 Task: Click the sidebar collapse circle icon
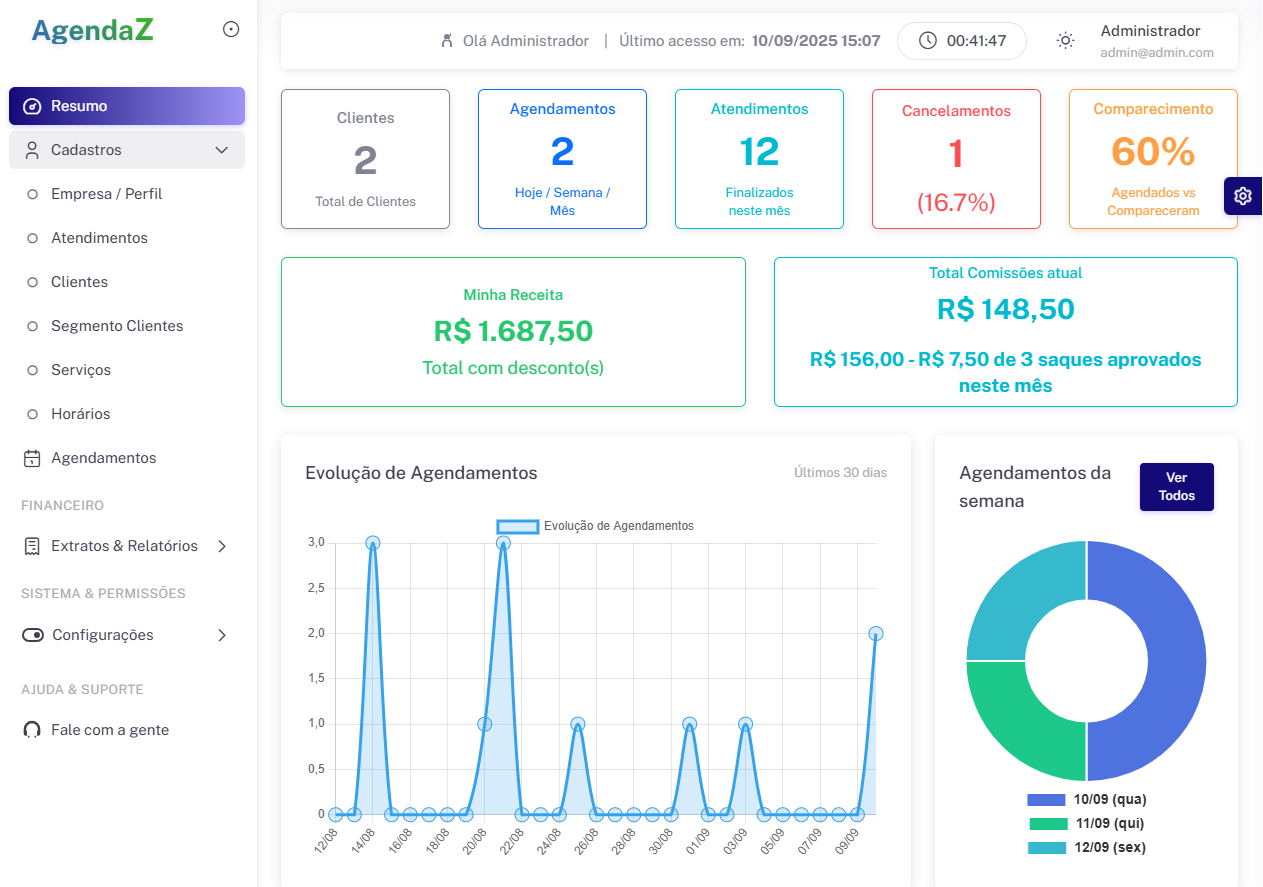click(231, 30)
